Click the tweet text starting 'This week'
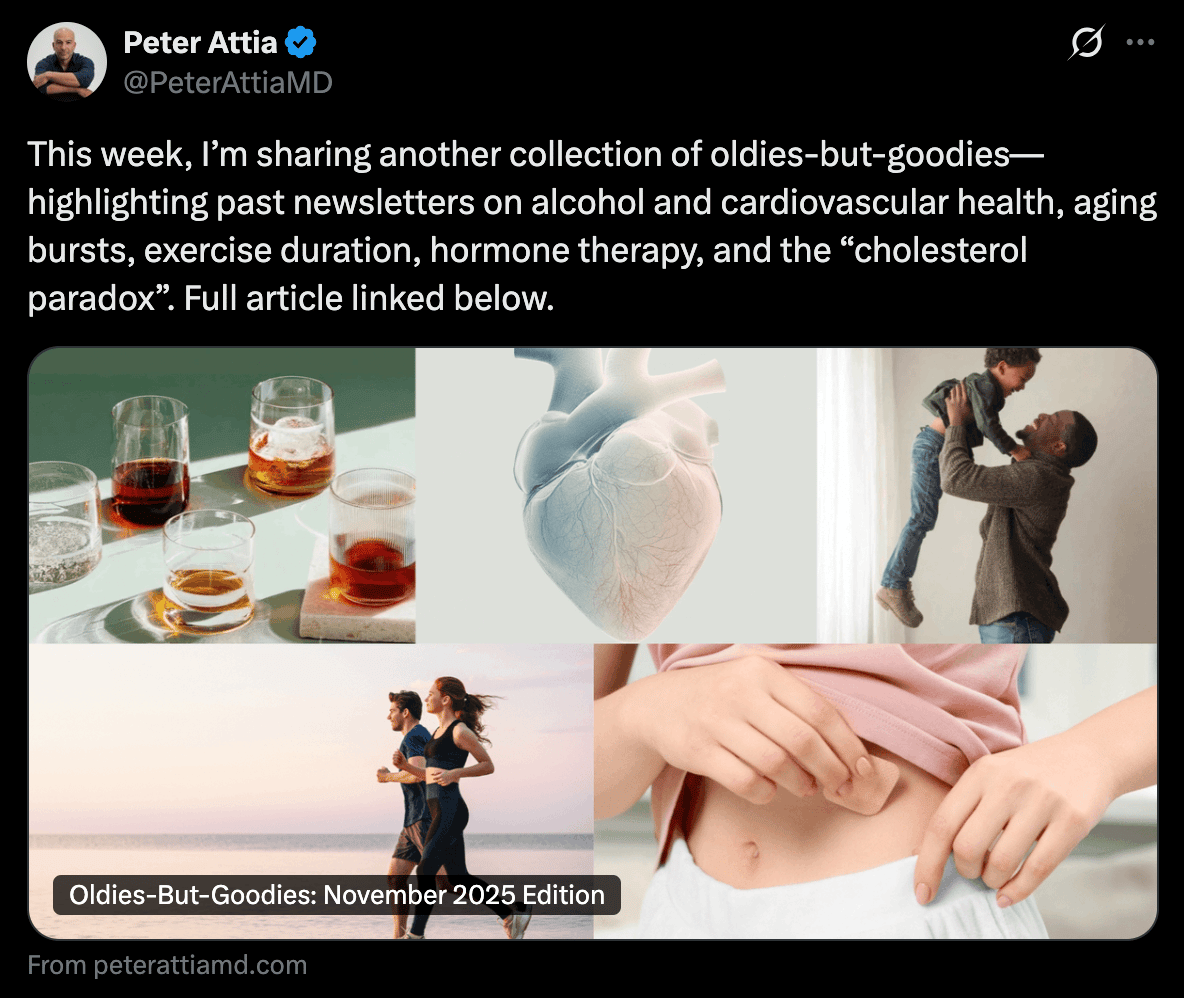This screenshot has height=998, width=1184. (x=592, y=226)
